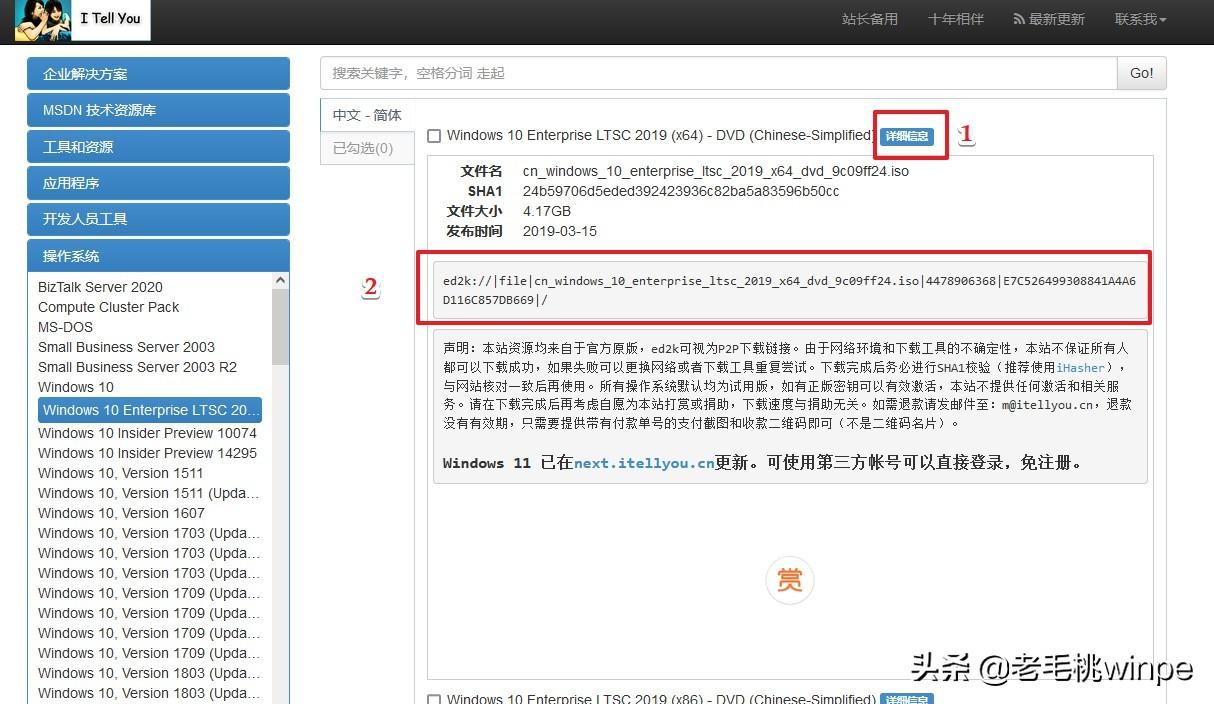1214x704 pixels.
Task: Select Windows 10 Insider Preview 10074
Action: [147, 433]
